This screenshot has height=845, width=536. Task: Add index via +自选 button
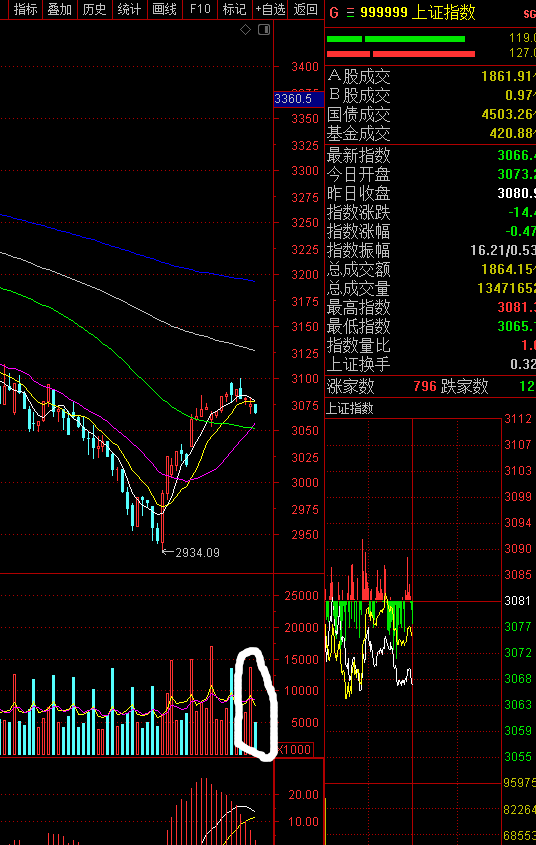(270, 9)
